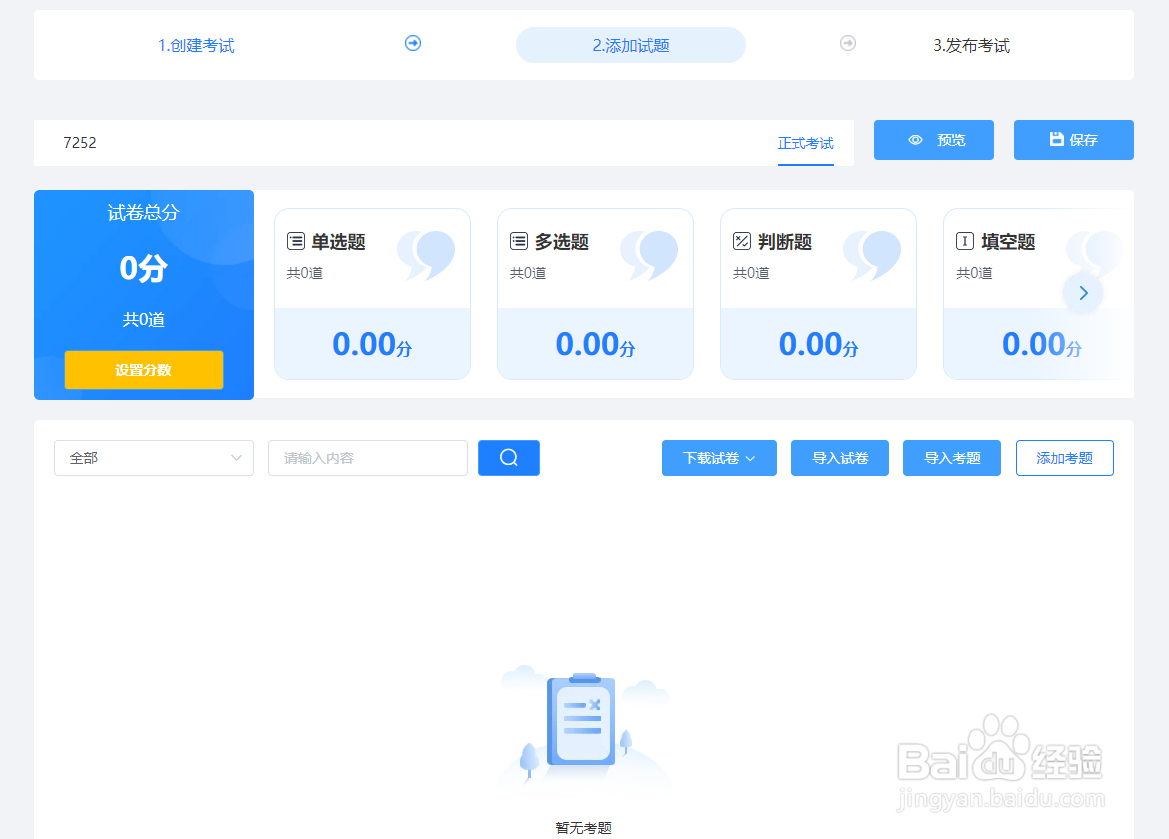1169x839 pixels.
Task: Click the 单选题 single-choice question icon
Action: [x=296, y=240]
